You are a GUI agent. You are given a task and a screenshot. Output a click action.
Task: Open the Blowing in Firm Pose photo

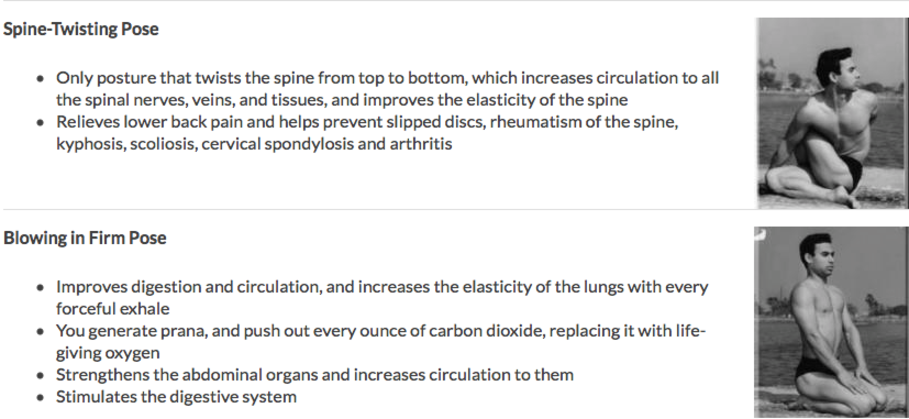pos(831,322)
